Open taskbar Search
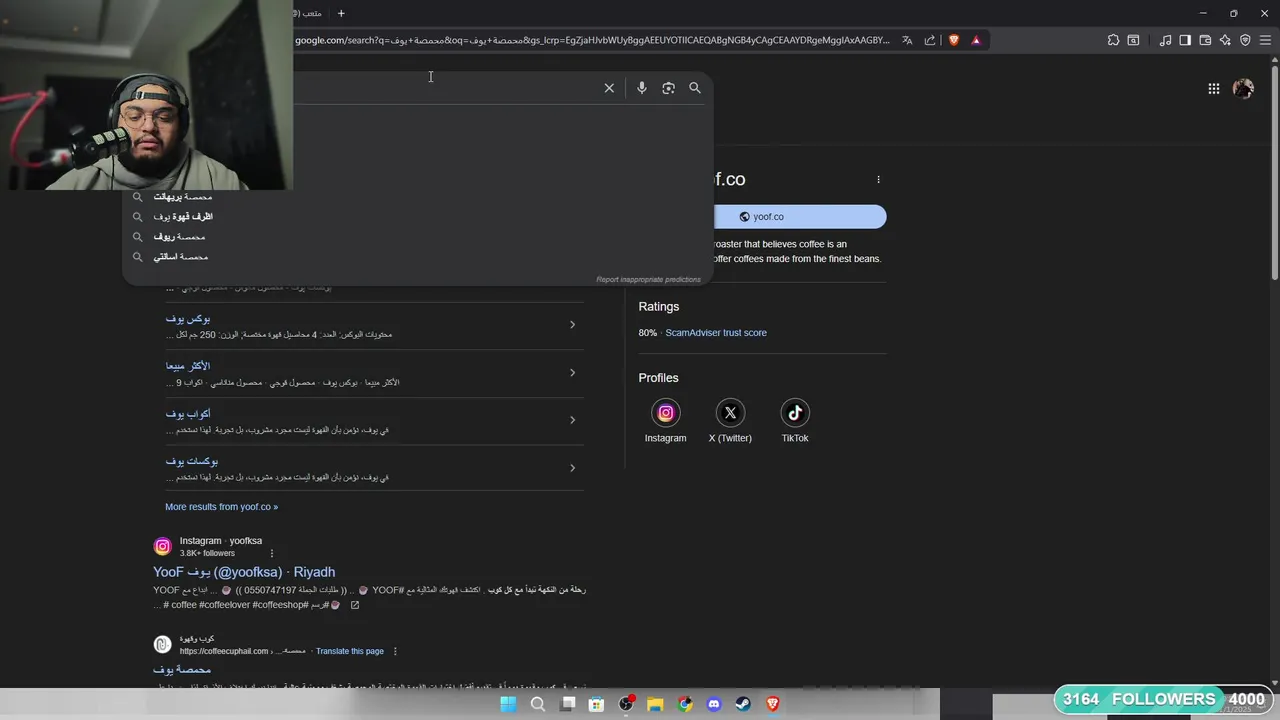1280x720 pixels. tap(538, 704)
